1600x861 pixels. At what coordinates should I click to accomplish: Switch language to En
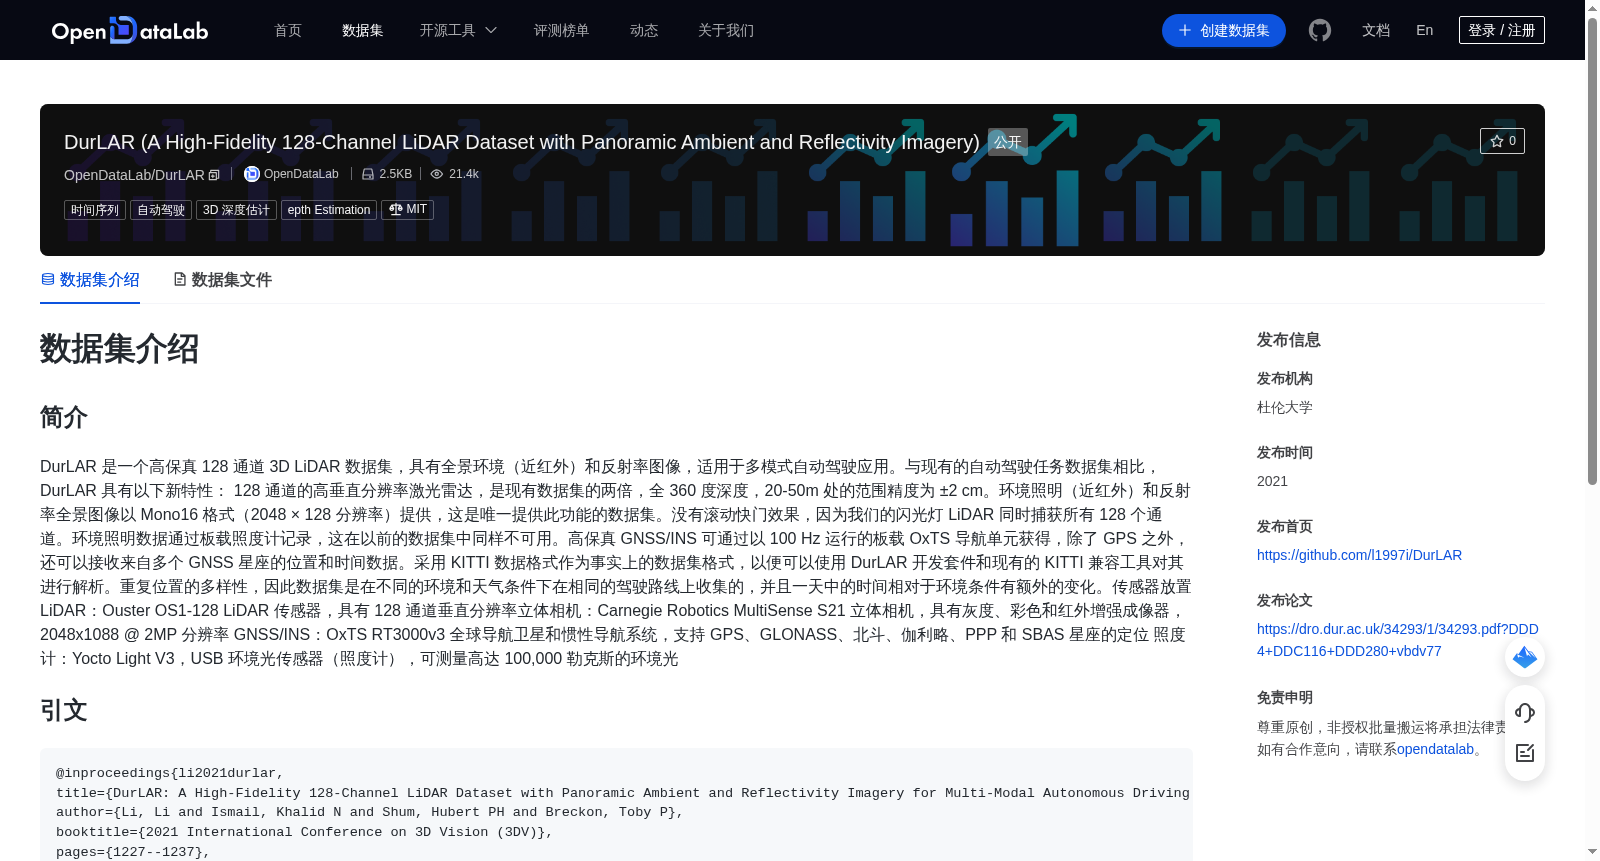[x=1425, y=30]
